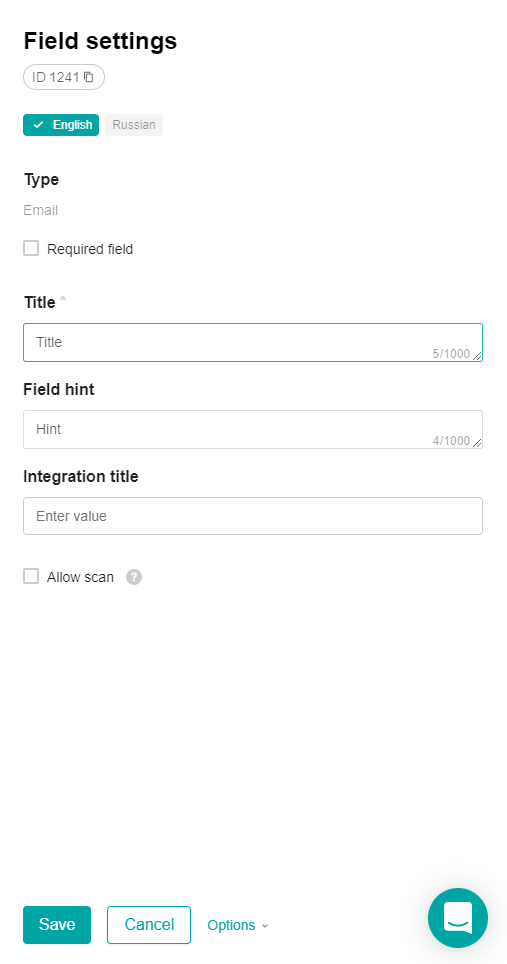Save the field settings
Screen dimensions: 507x964
[57, 925]
